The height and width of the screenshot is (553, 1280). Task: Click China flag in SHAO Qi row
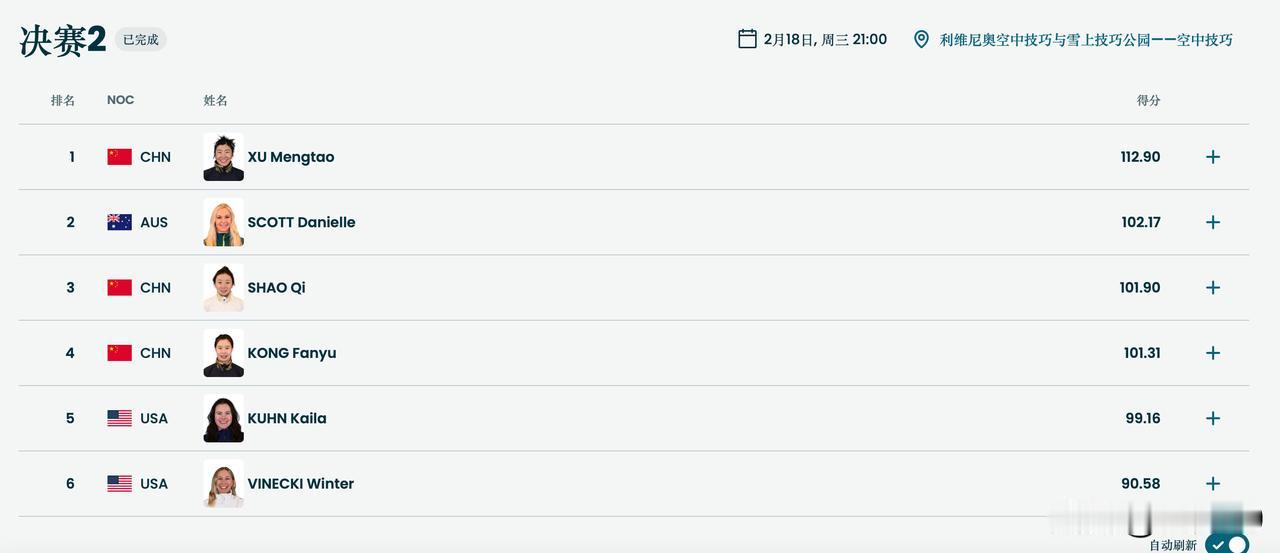click(120, 288)
